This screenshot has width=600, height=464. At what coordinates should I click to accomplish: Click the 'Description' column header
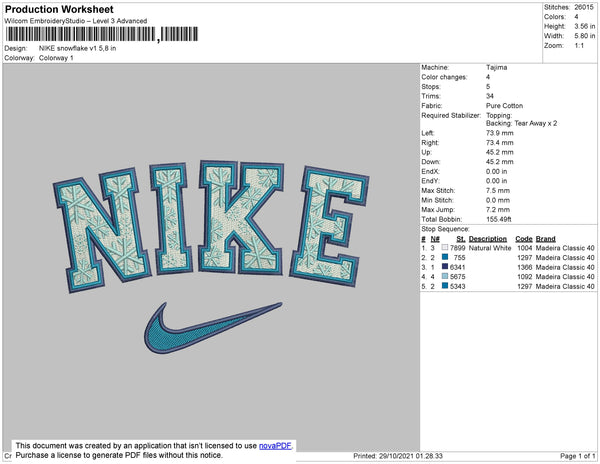(488, 239)
